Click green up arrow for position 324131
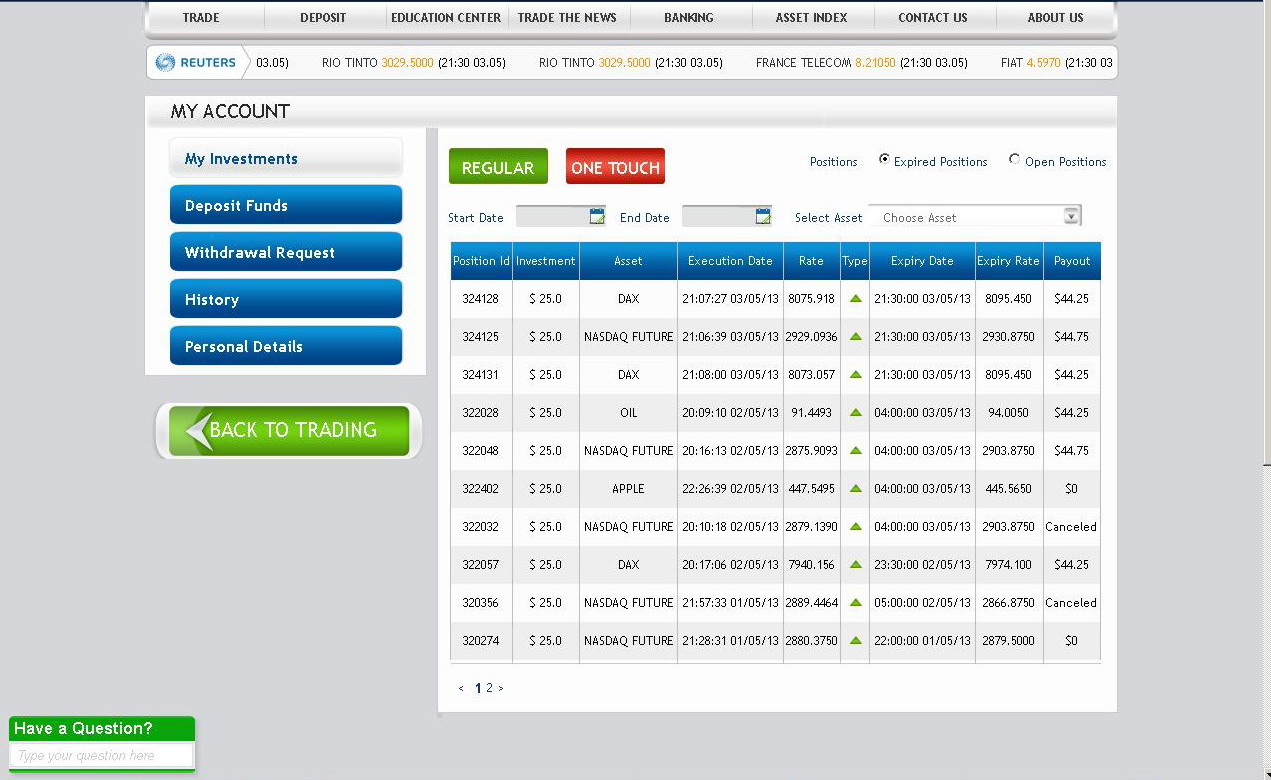Viewport: 1271px width, 780px height. (855, 374)
